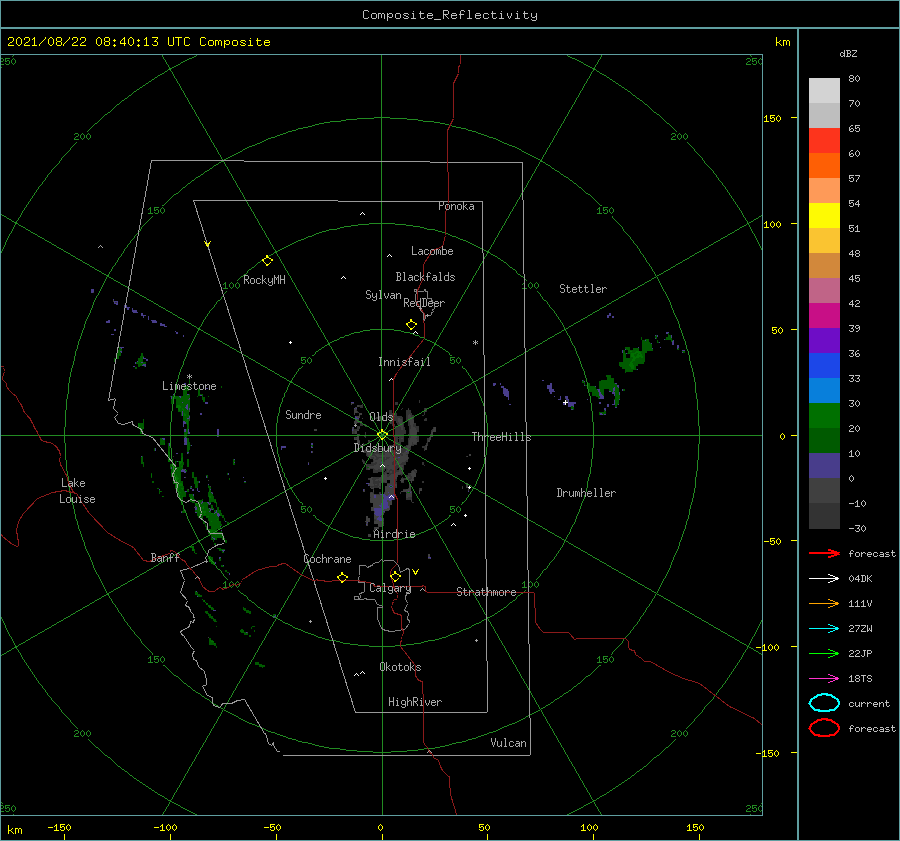Click the red forecast ellipse legend icon

(824, 728)
